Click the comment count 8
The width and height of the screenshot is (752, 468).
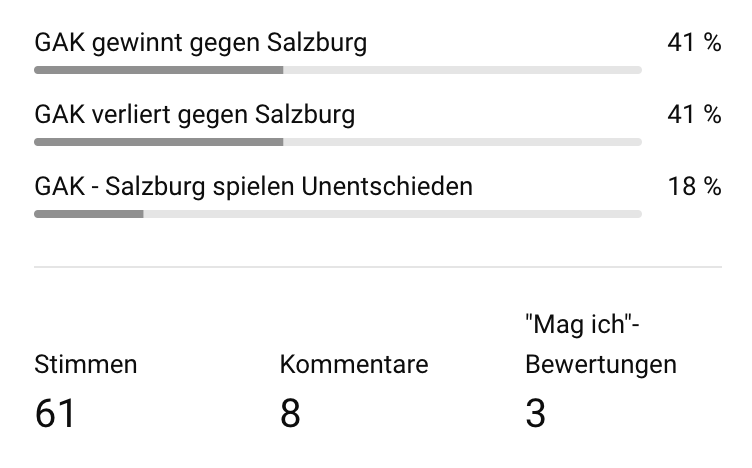(290, 413)
